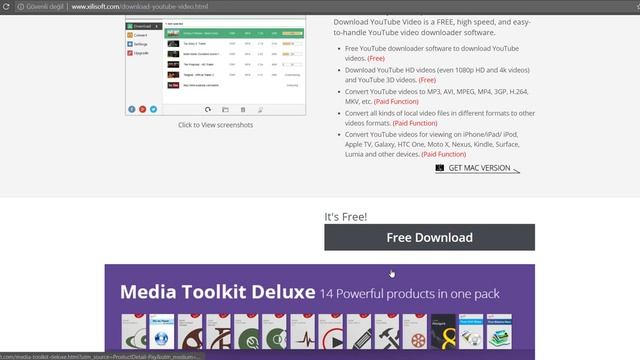The image size is (640, 360).
Task: Click '(Free)' after 'YouTube 3D videos'
Action: (x=427, y=80)
